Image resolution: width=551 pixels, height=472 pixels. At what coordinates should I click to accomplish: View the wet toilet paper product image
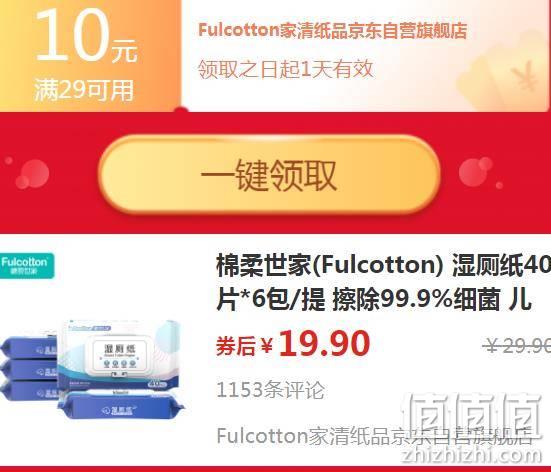coord(92,369)
